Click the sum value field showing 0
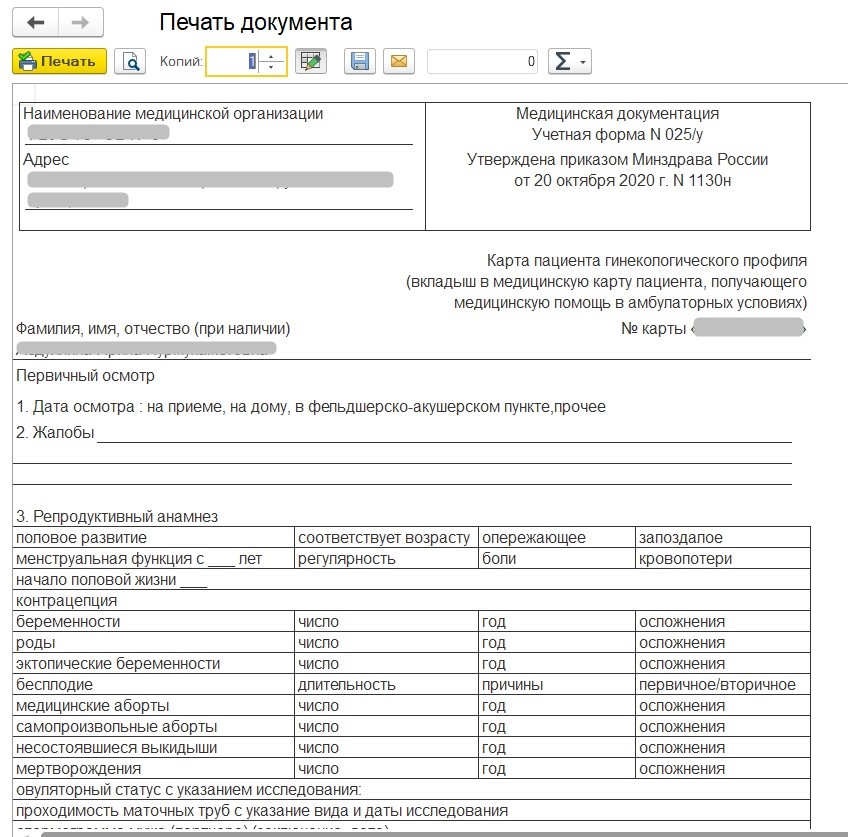 pos(482,62)
